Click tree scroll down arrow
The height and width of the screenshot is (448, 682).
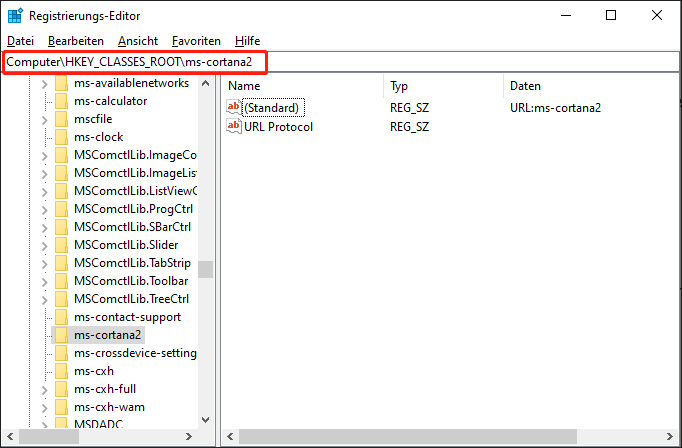click(206, 420)
